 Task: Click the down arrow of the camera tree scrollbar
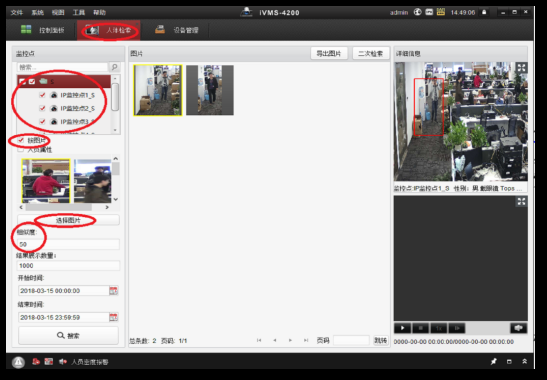[x=115, y=130]
